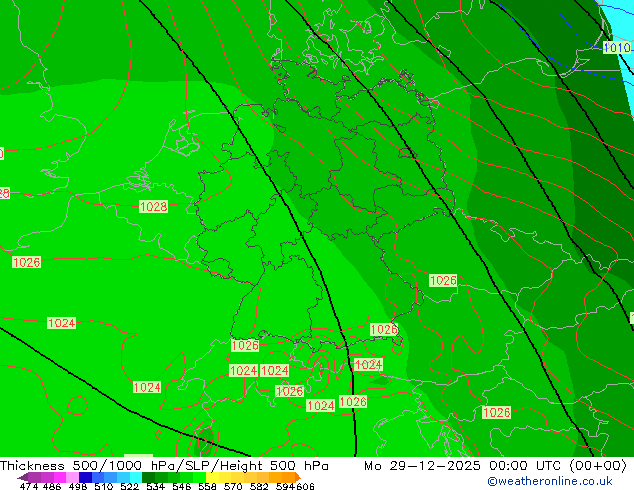The image size is (634, 490).
Task: Click the date stamp 'Mo 29-12-2025 00:00 UTC'
Action: [465, 465]
